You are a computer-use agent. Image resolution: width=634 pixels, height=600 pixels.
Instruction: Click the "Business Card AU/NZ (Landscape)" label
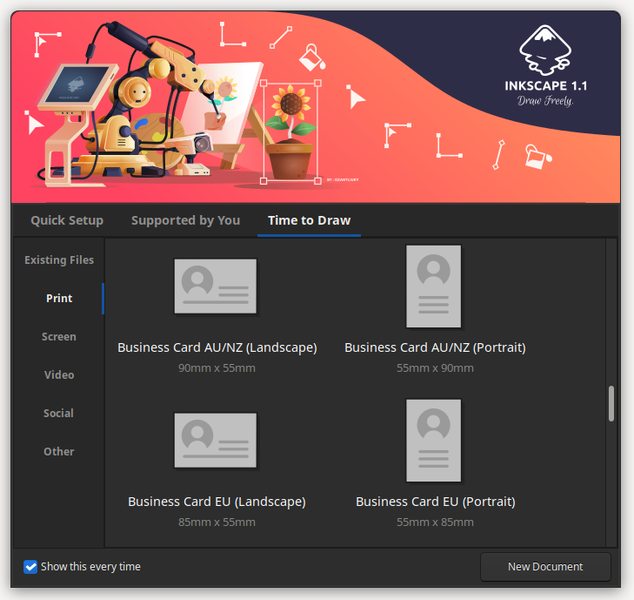click(217, 348)
